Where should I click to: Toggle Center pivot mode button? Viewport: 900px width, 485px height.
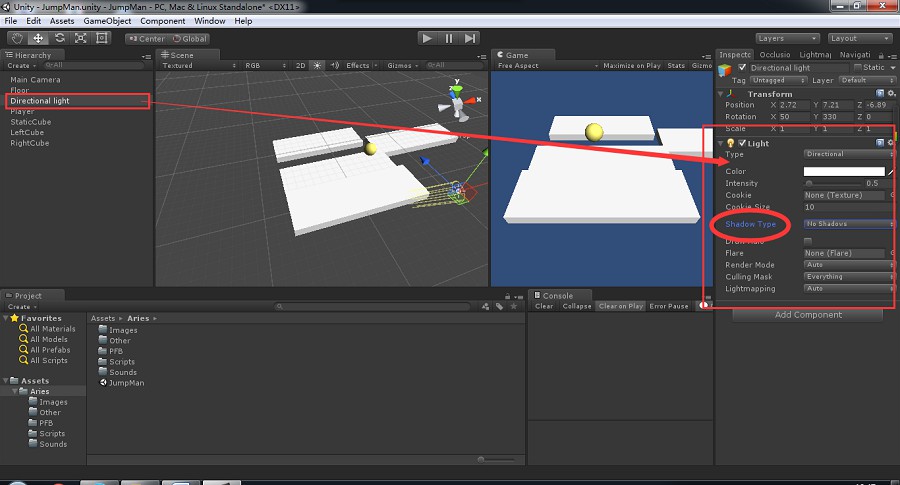point(147,39)
